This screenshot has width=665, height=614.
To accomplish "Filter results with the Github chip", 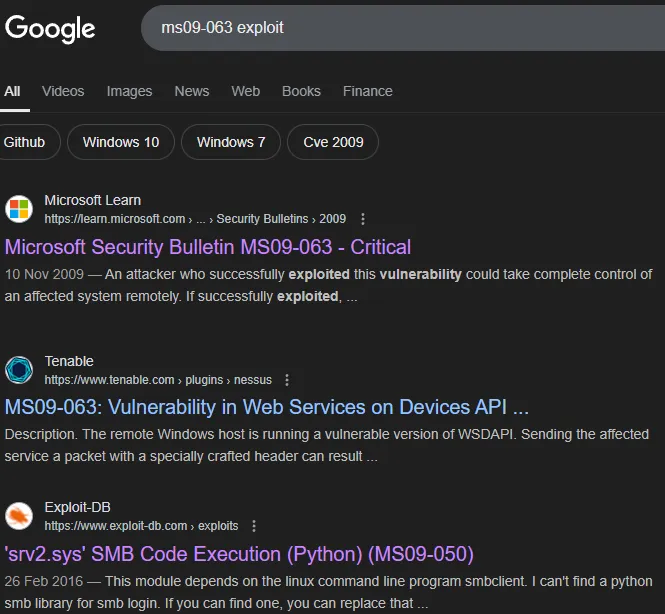I will coord(29,142).
